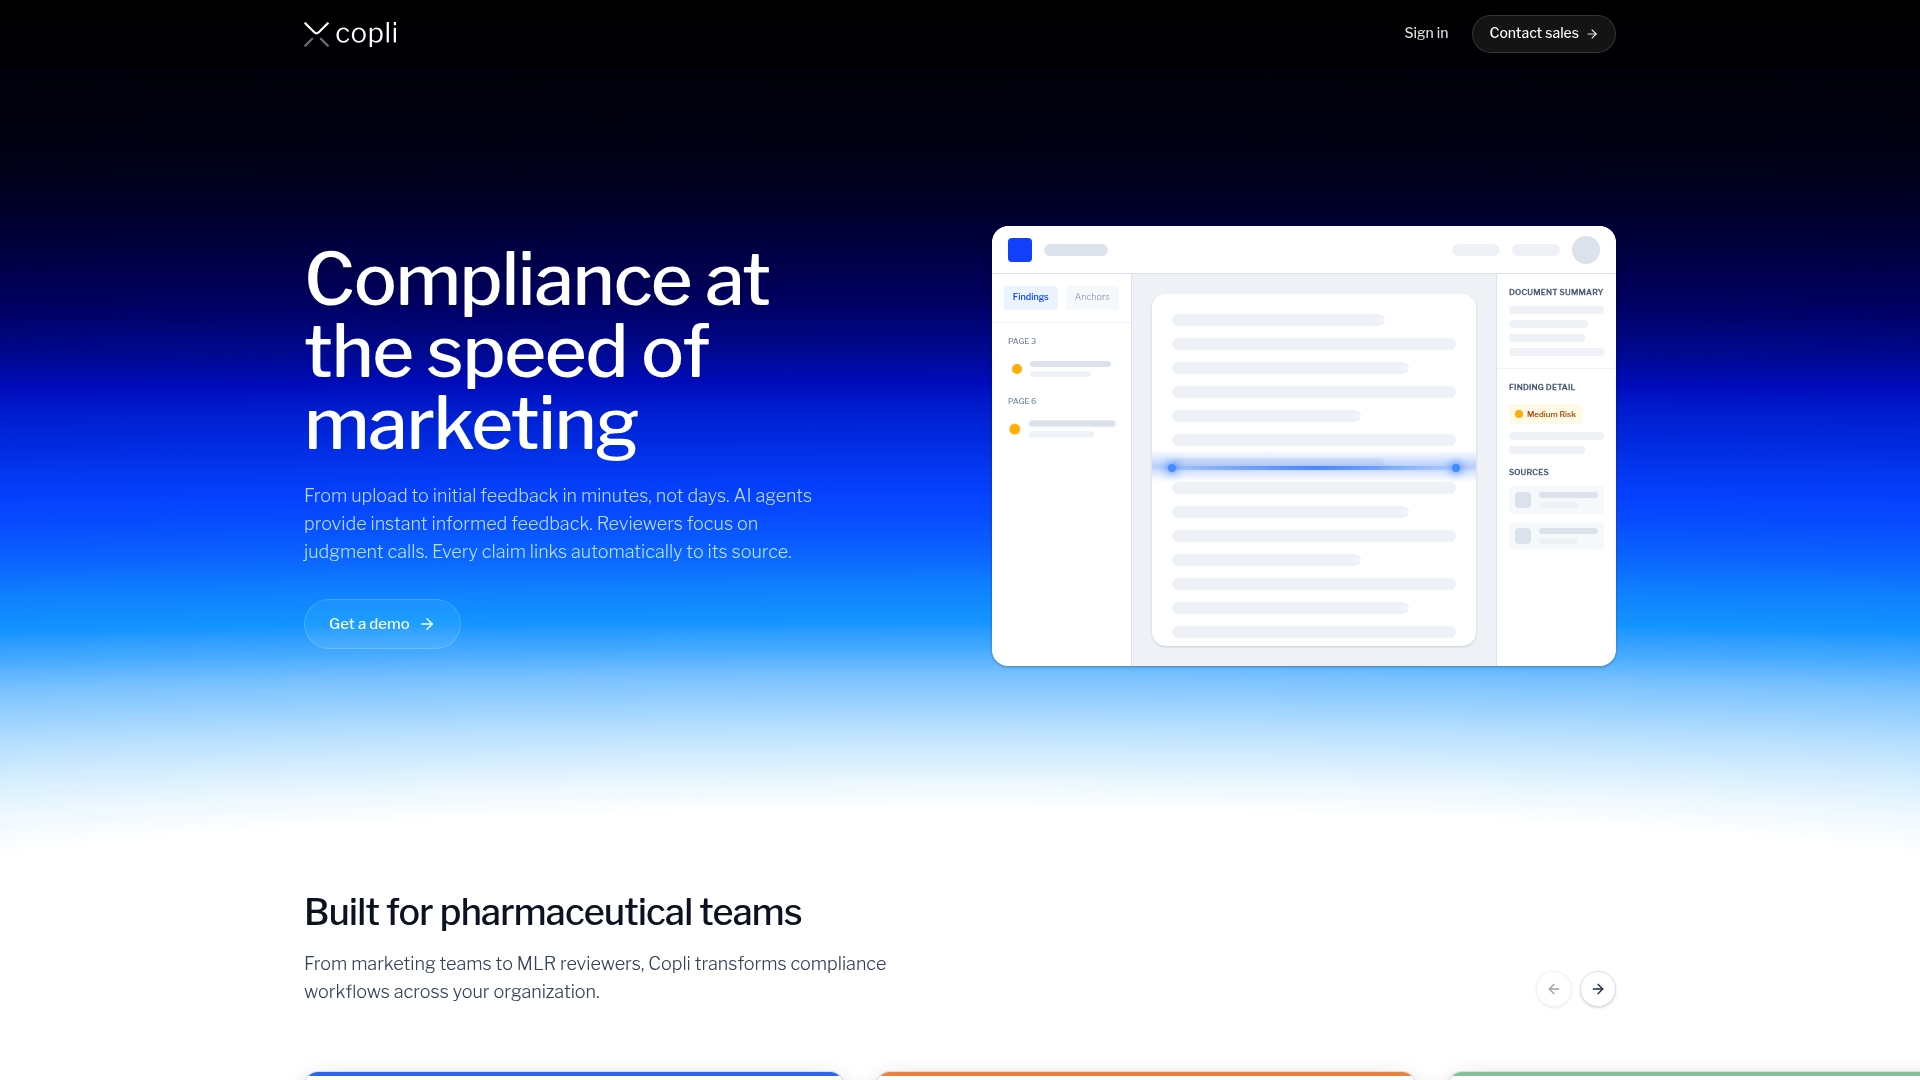Click the left handle of highlighted line
The width and height of the screenshot is (1920, 1080).
click(x=1172, y=468)
